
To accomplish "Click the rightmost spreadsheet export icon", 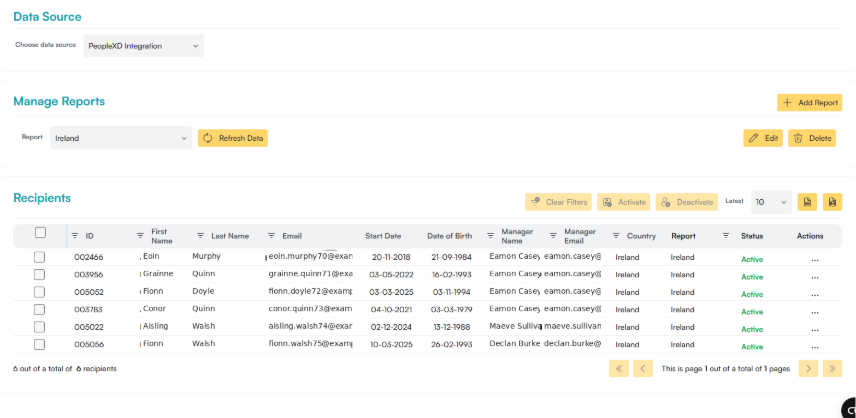I will click(x=833, y=202).
